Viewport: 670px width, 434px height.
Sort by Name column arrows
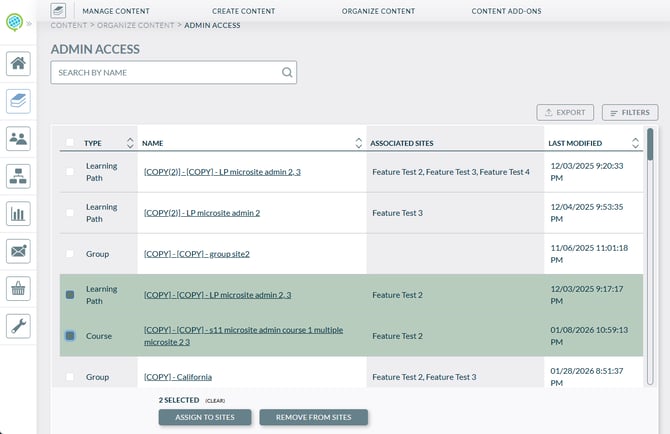(358, 143)
